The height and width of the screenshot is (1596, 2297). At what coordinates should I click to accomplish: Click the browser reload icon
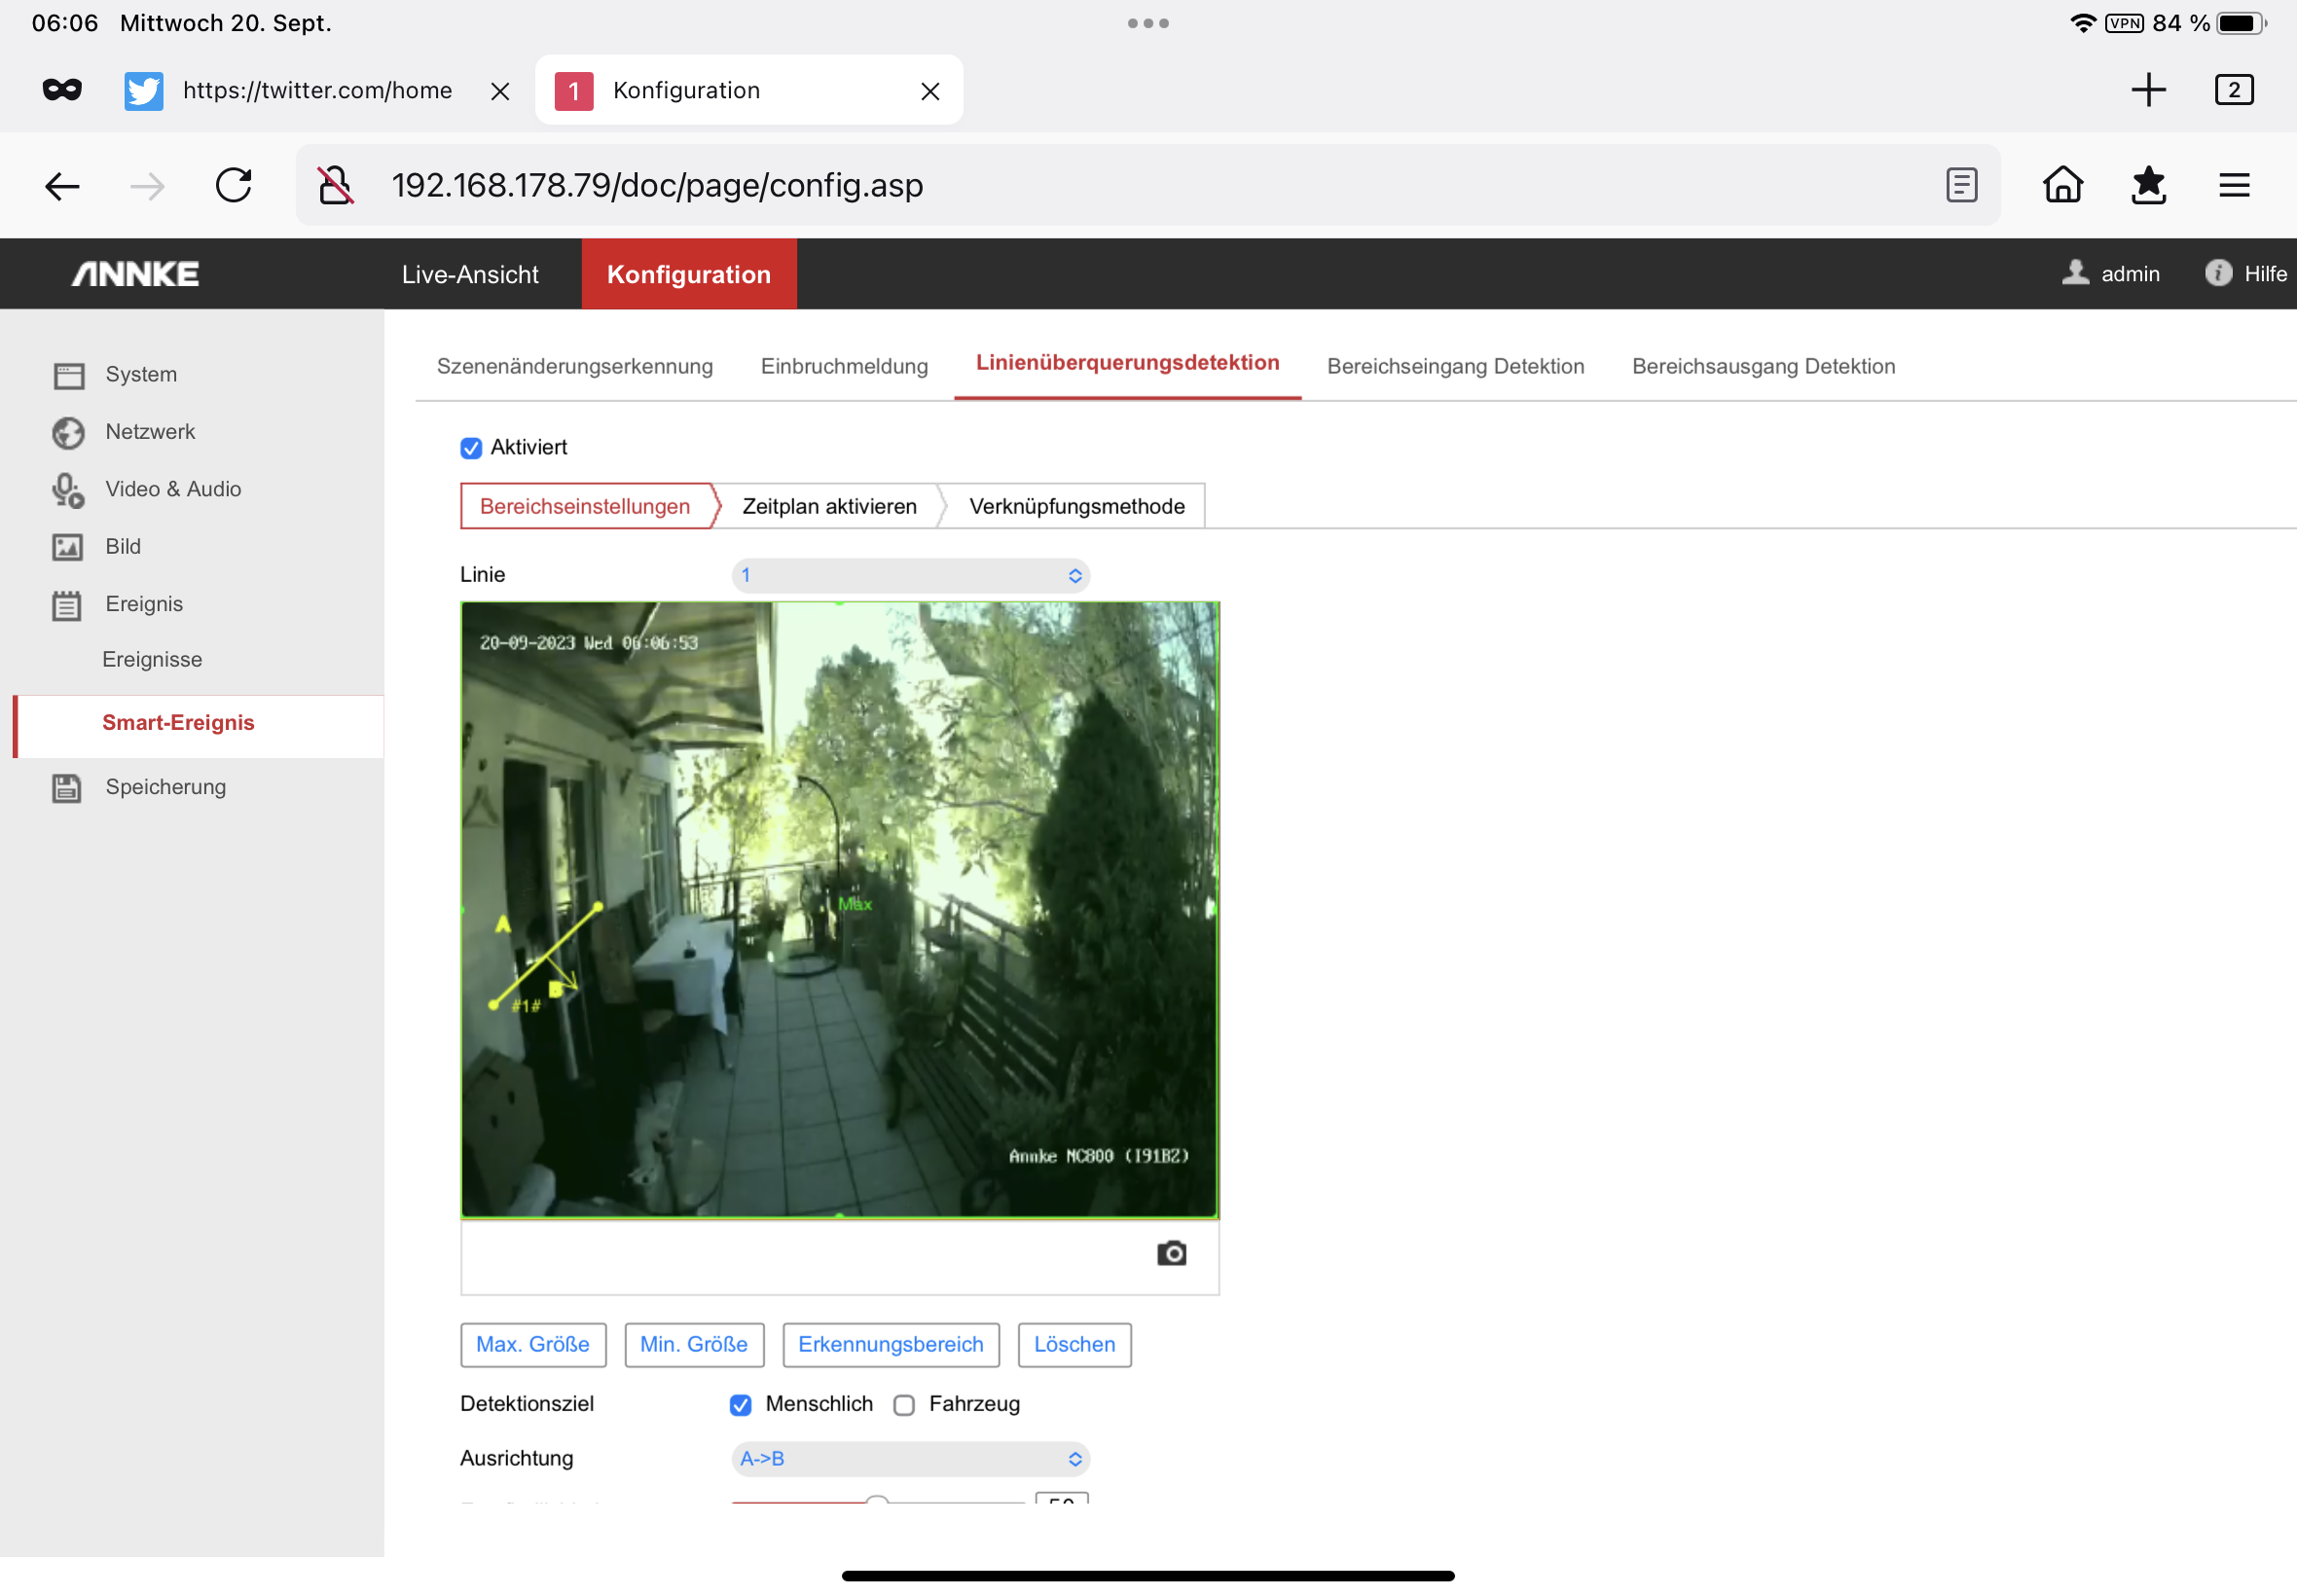(234, 185)
